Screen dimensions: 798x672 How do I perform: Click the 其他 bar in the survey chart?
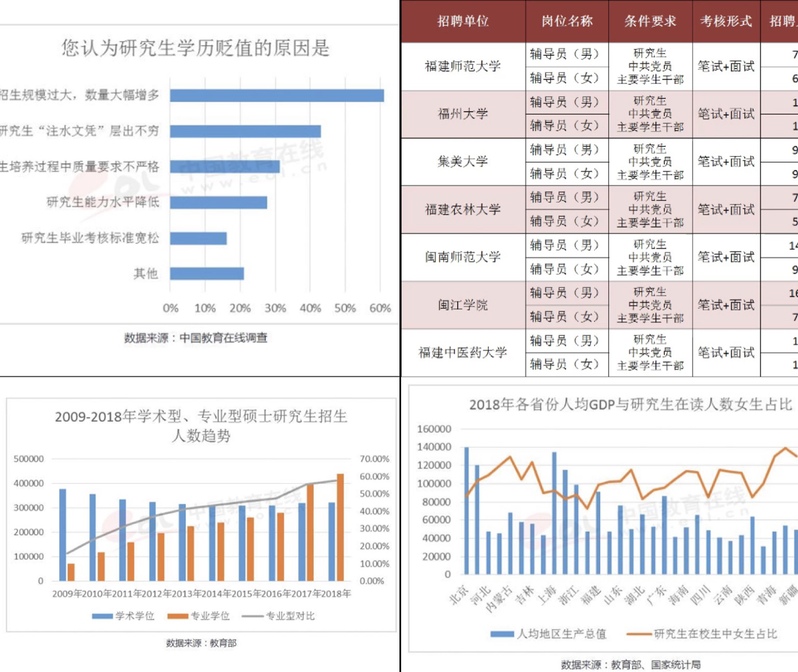tap(207, 273)
